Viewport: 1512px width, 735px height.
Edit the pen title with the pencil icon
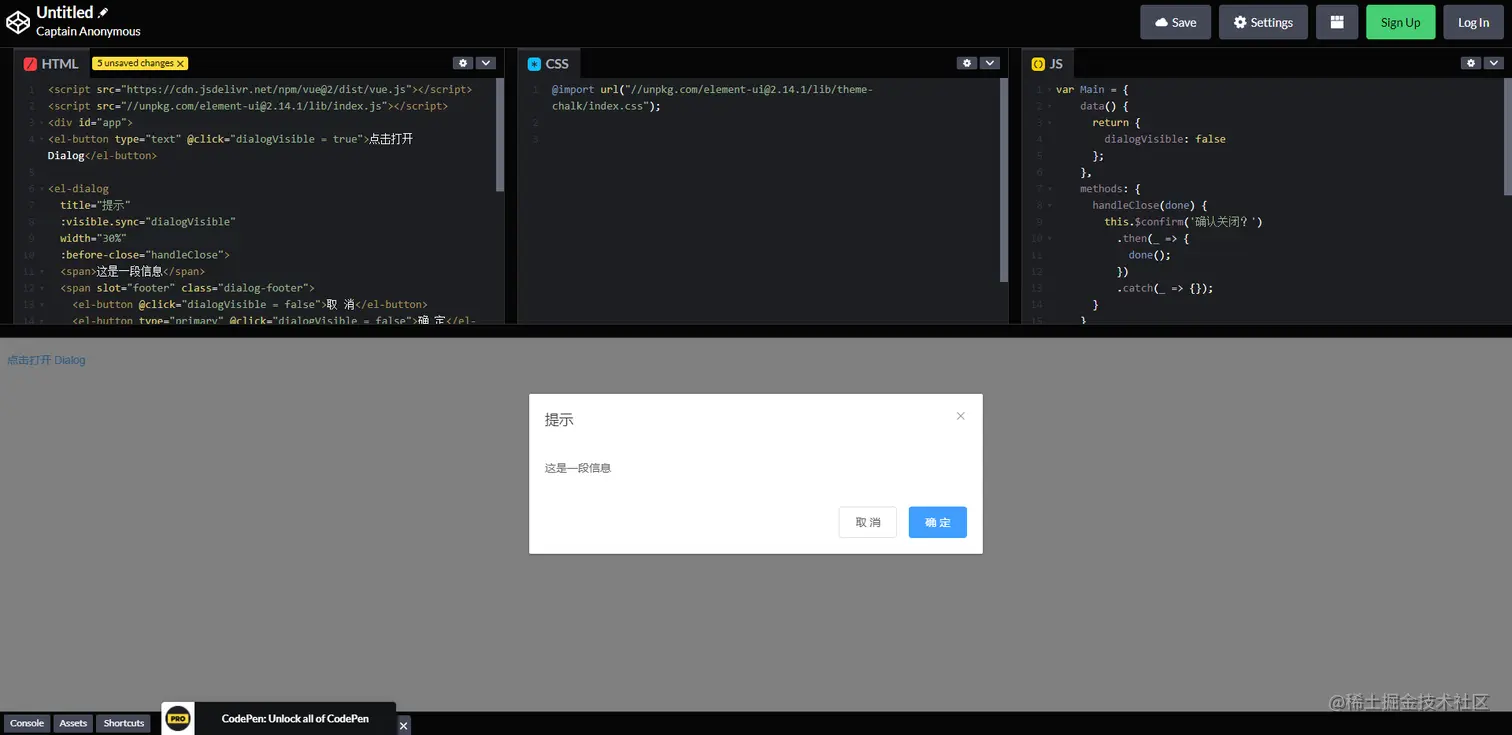tap(103, 13)
